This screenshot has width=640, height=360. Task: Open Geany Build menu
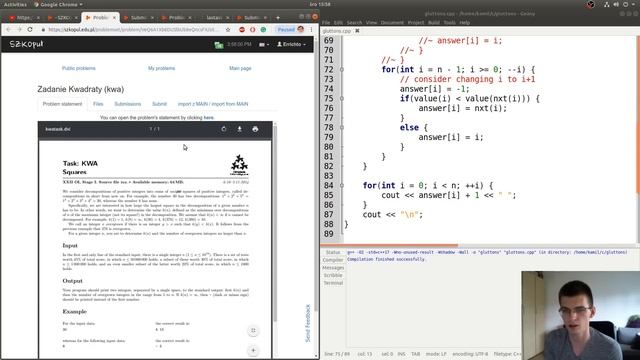coord(433,22)
